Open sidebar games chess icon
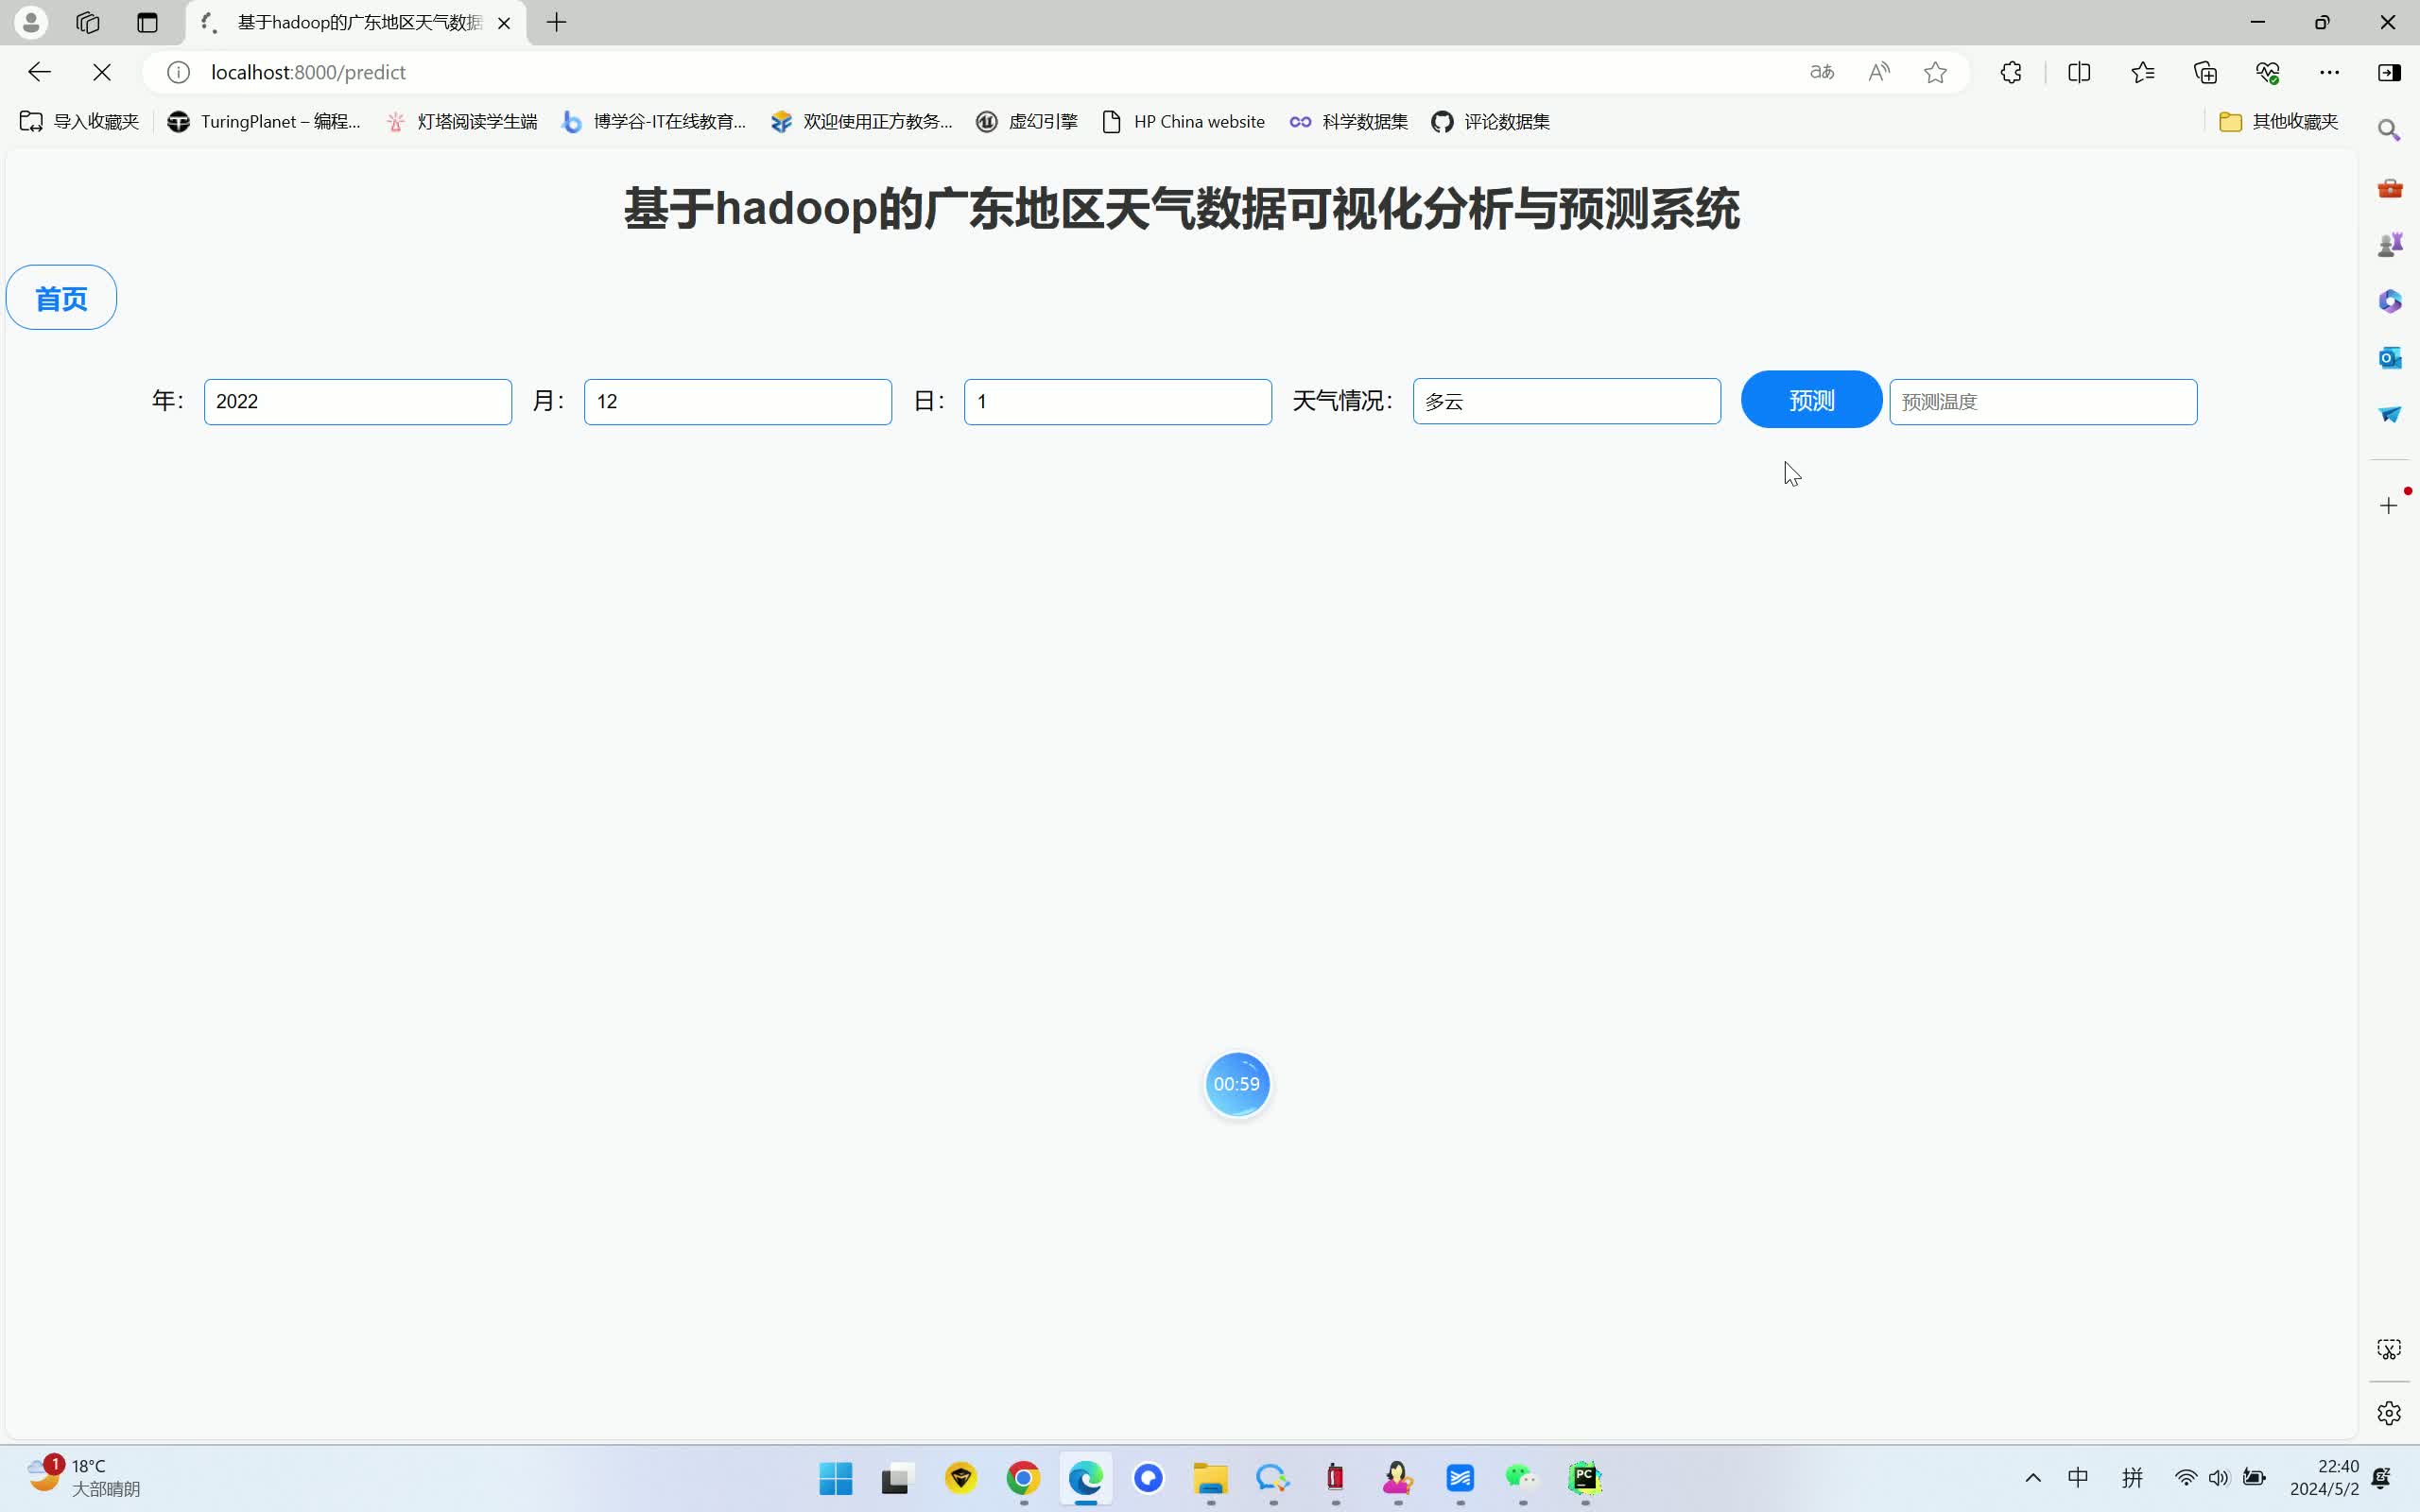 [2389, 244]
